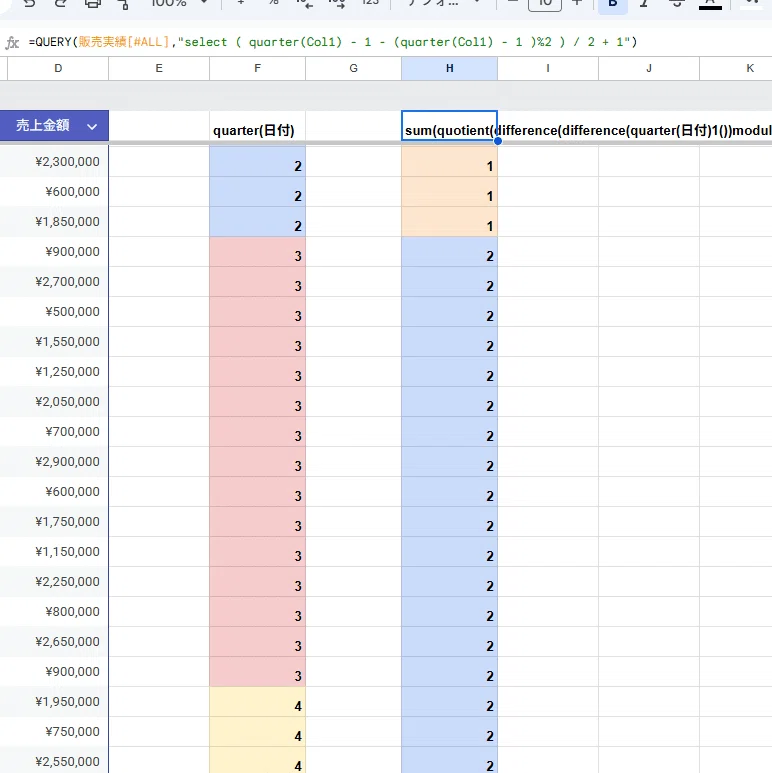The image size is (772, 773).
Task: Select the ¥750,000 cell
Action: pos(54,732)
